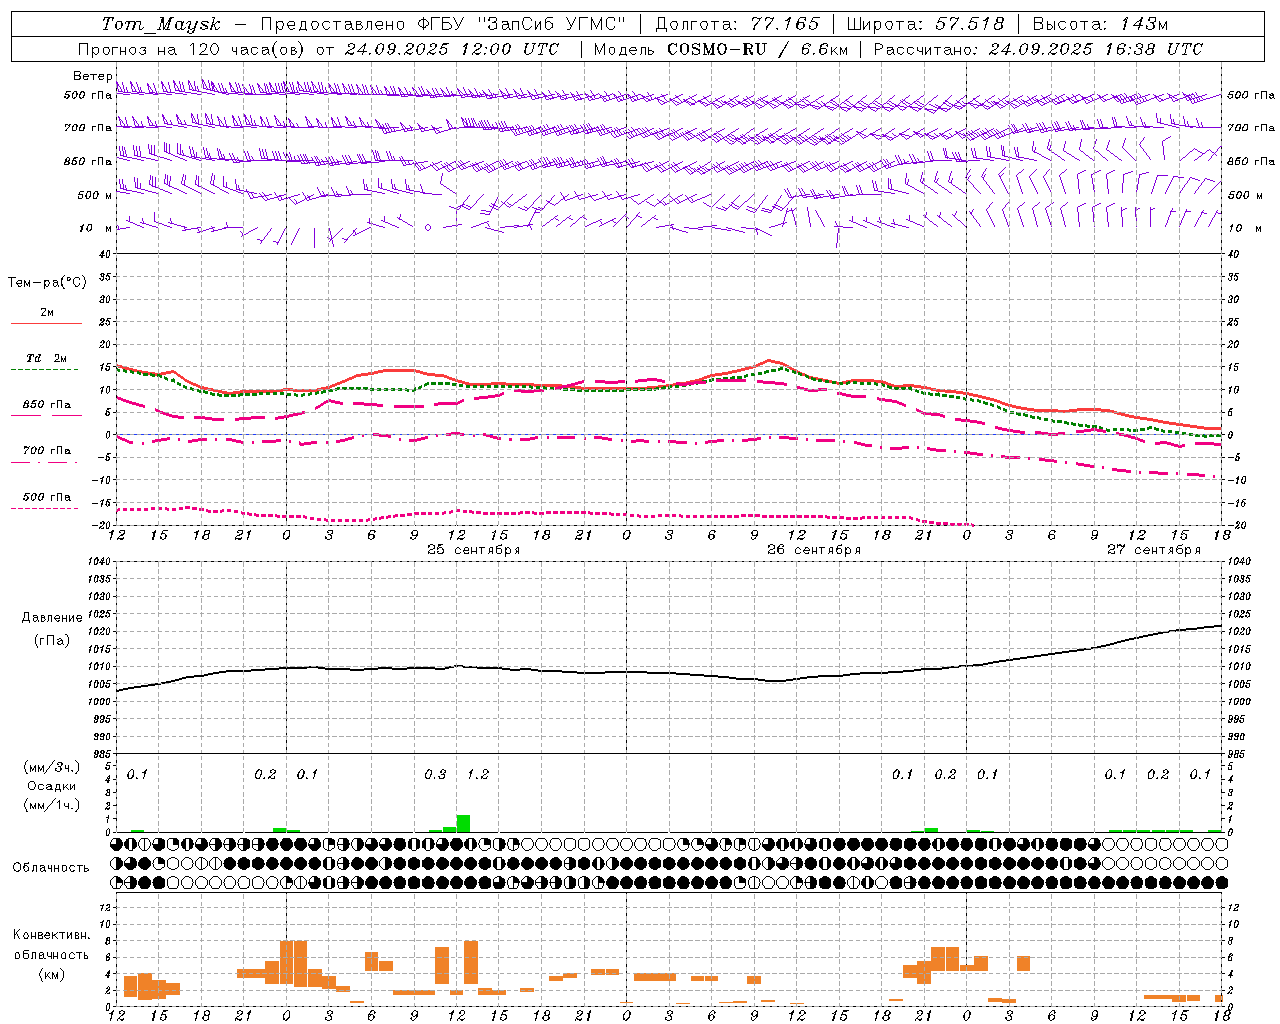This screenshot has height=1024, width=1280.
Task: Select the Долгота: 77.165 value
Action: (737, 24)
